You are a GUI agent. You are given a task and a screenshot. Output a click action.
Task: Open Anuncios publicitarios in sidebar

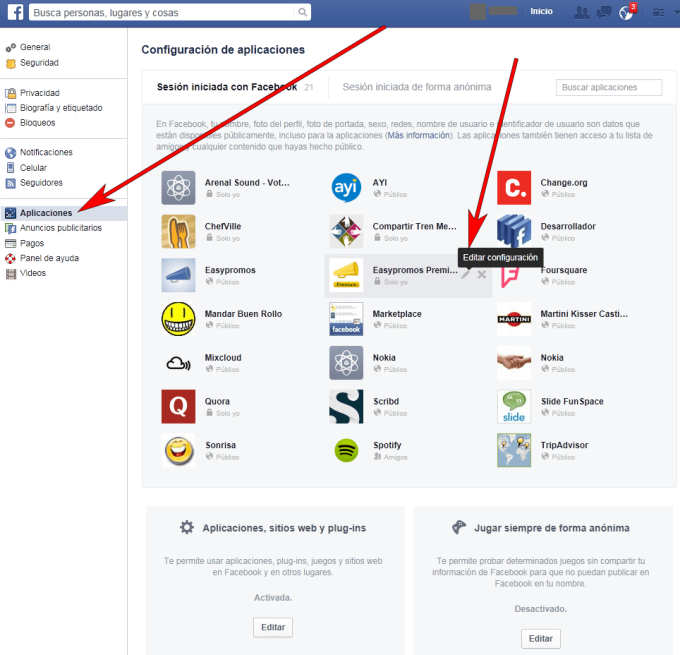click(x=61, y=228)
